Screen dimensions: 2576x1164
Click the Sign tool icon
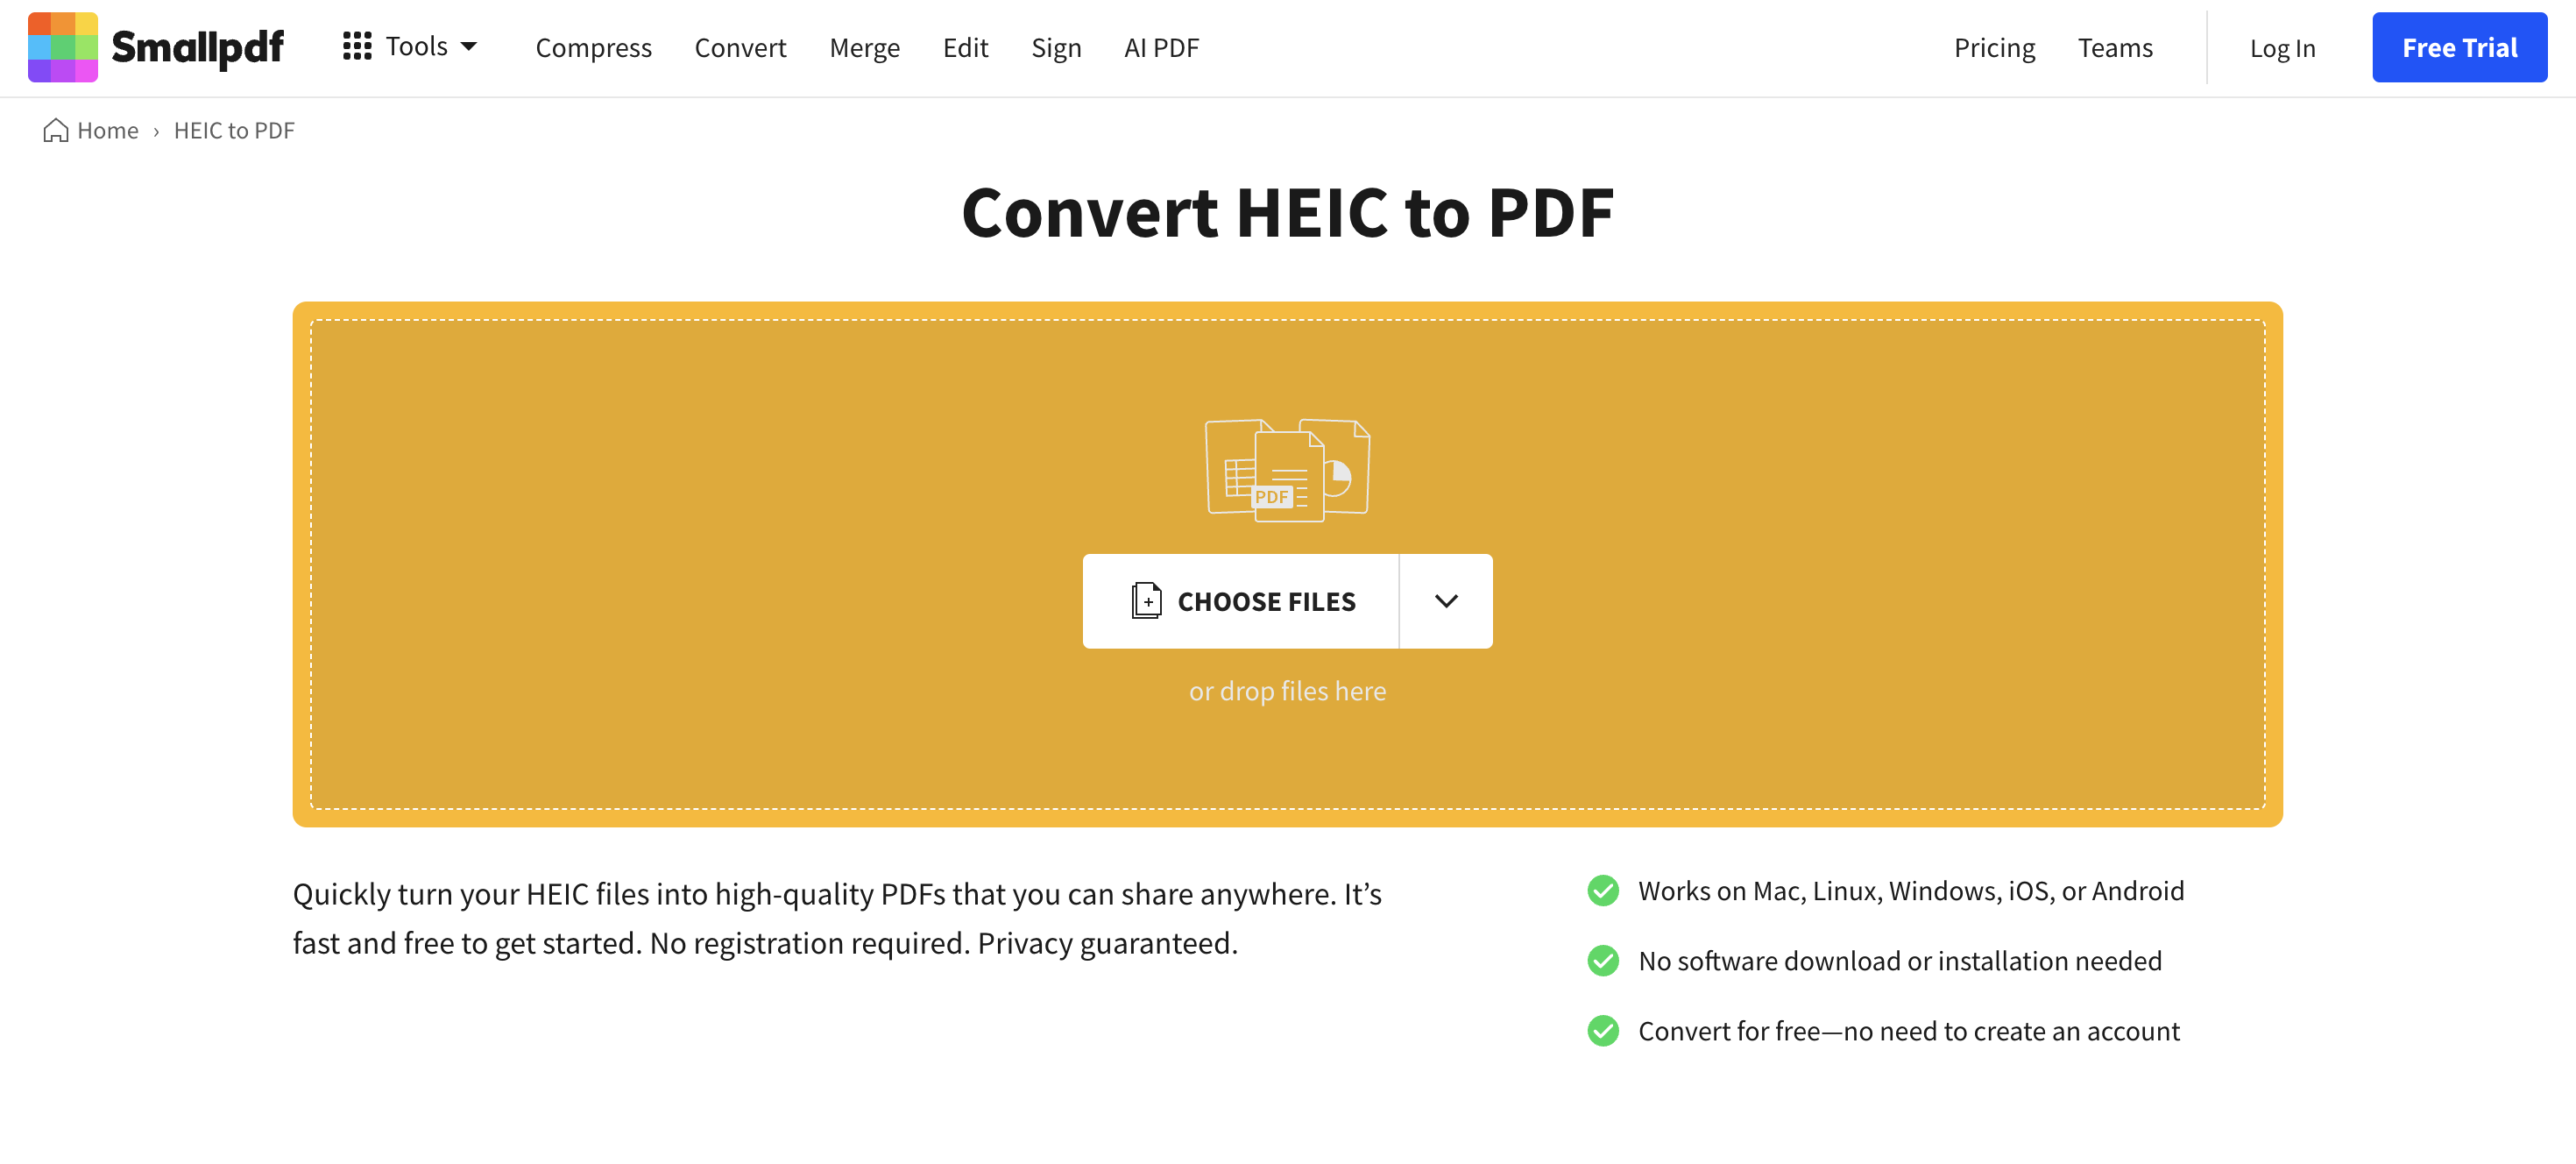[x=1057, y=47]
